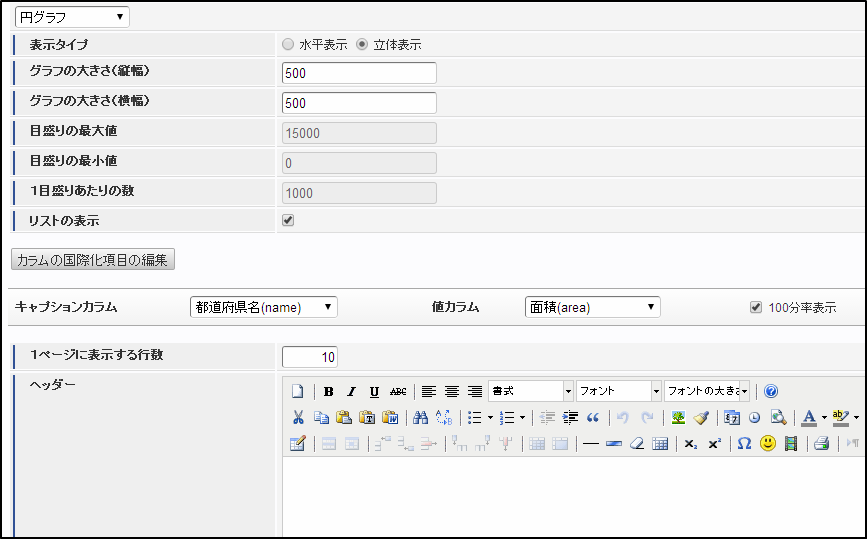This screenshot has height=539, width=867.
Task: Click the pencil-on-table edit icon
Action: 297,443
